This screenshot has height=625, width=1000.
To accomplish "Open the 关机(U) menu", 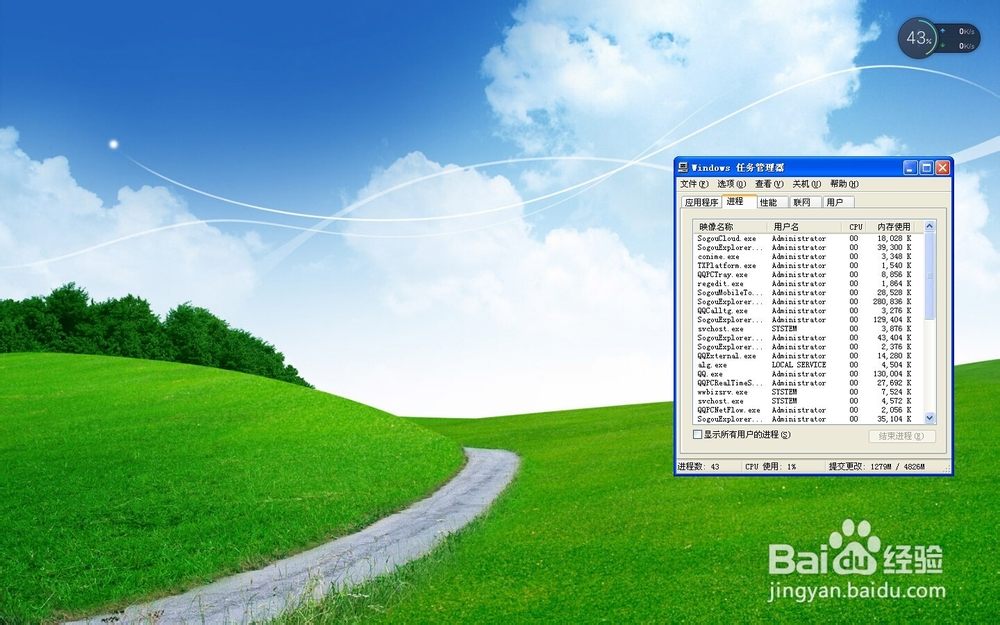I will point(806,184).
